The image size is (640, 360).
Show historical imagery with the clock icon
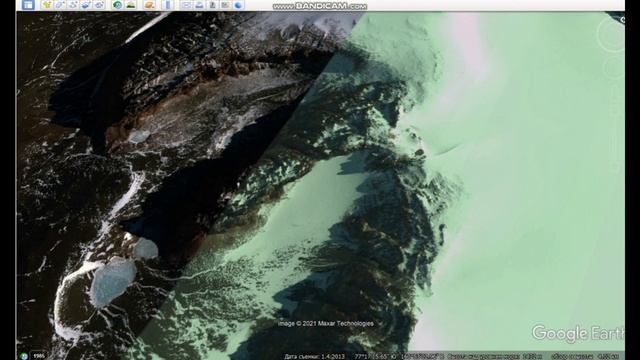click(118, 5)
